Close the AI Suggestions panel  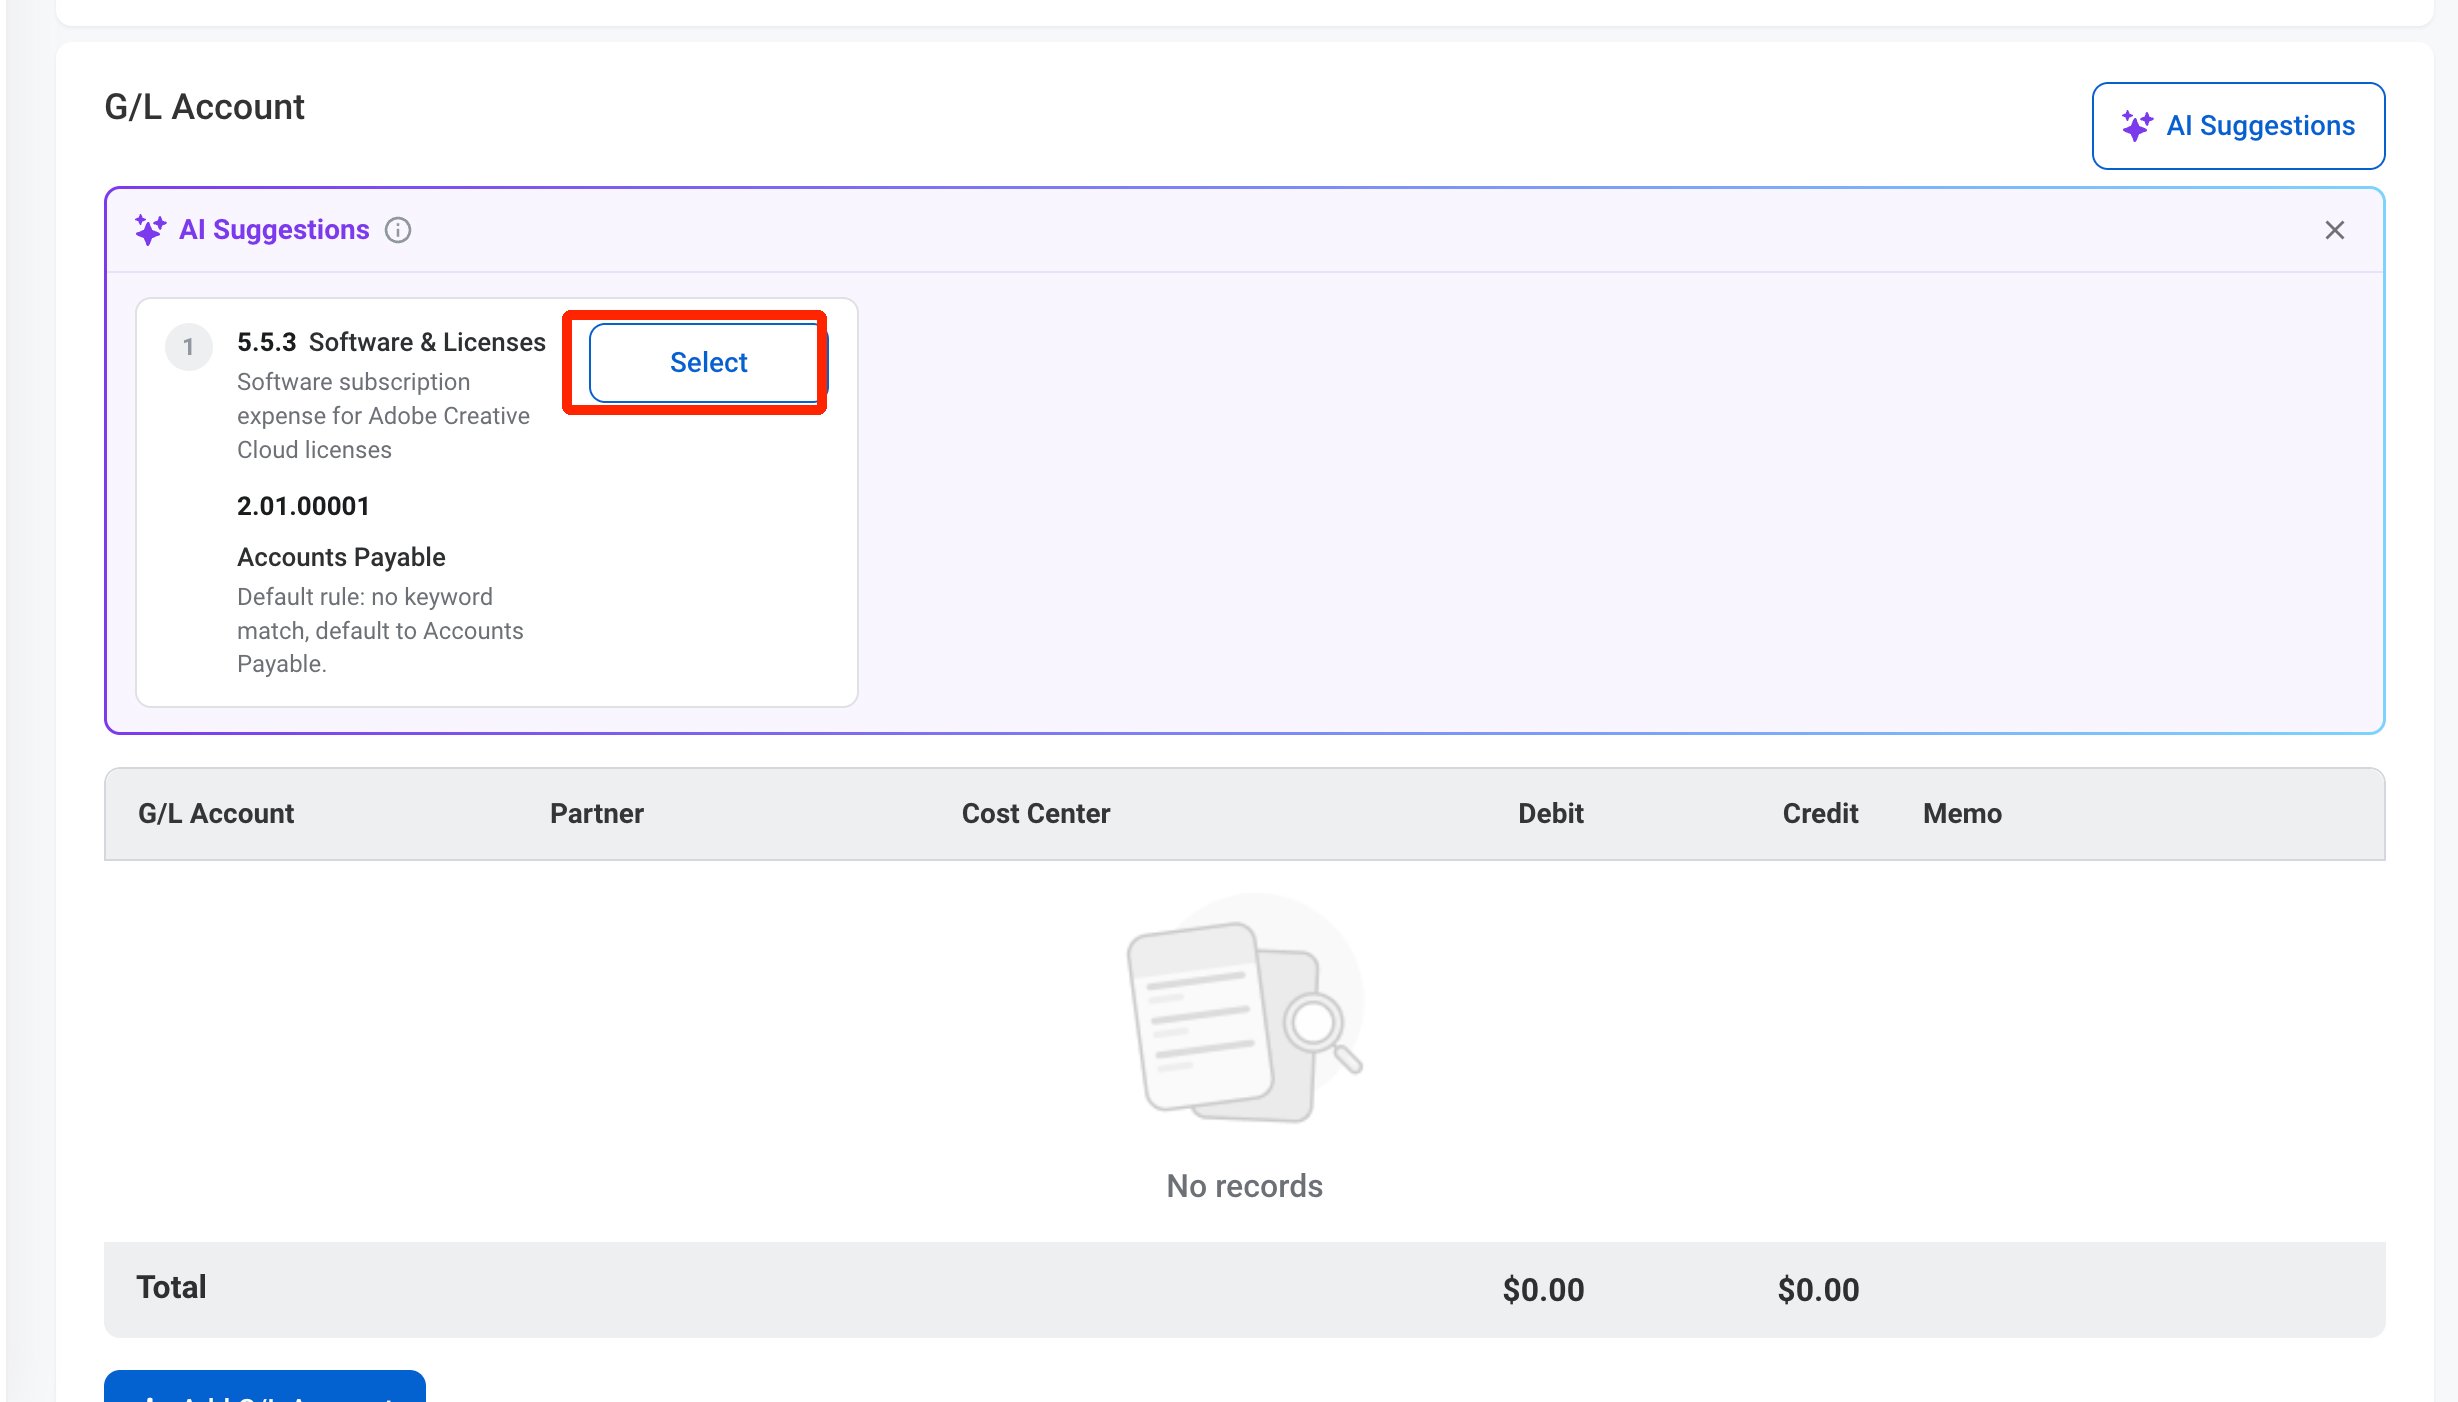tap(2334, 230)
